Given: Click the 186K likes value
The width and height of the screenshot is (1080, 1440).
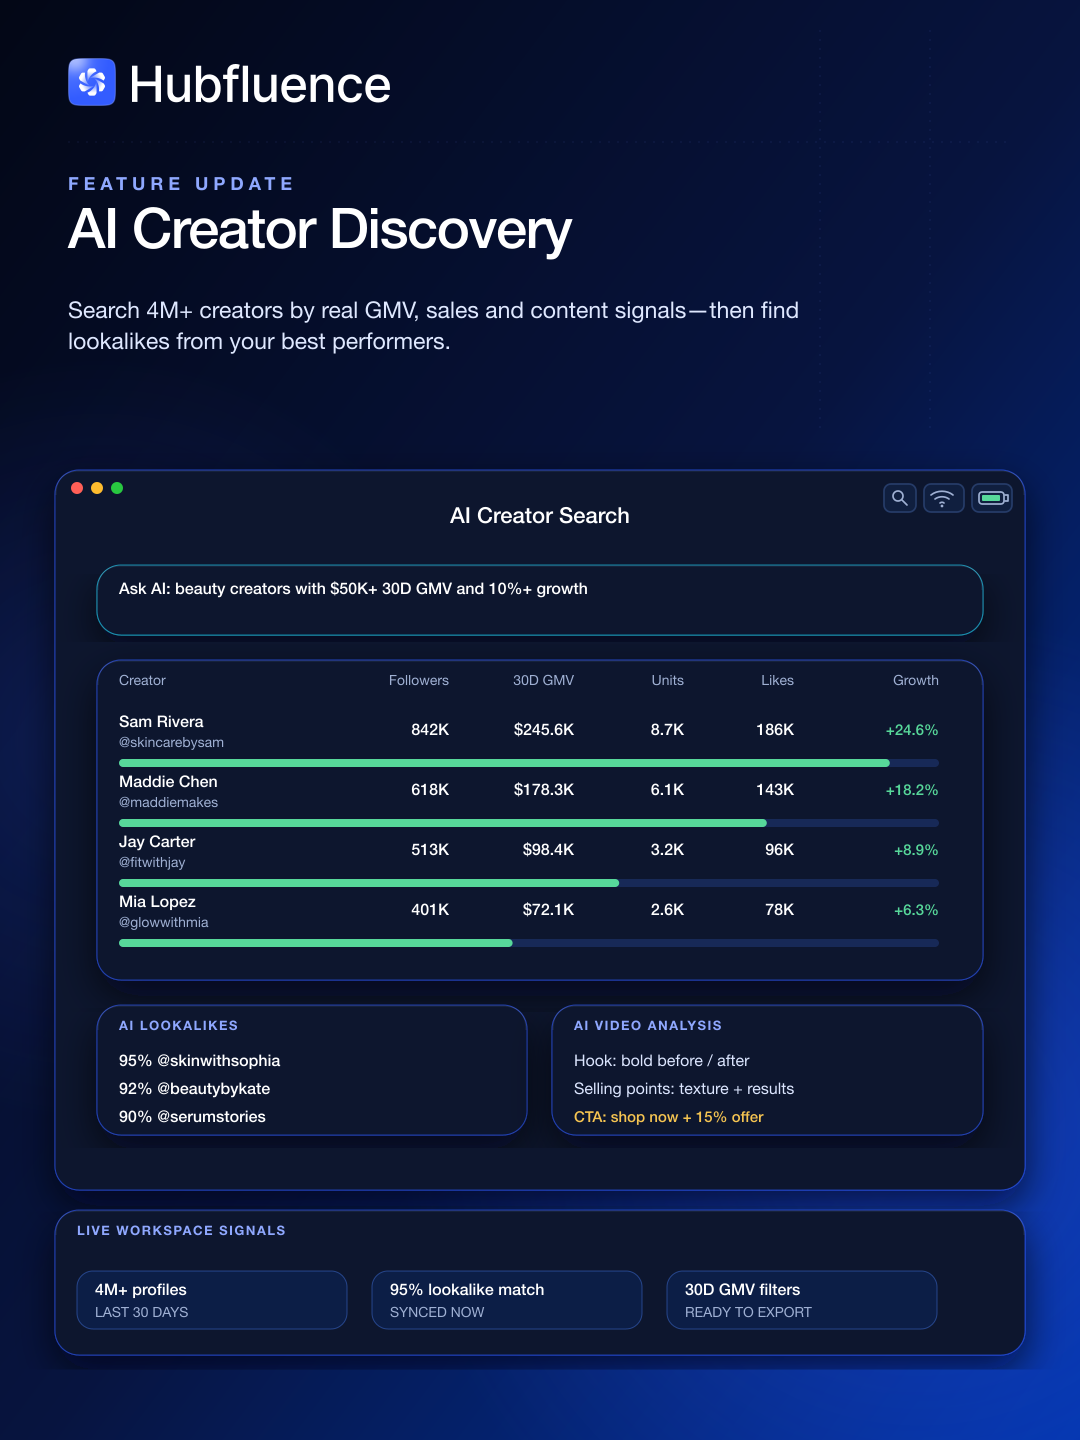Looking at the screenshot, I should pyautogui.click(x=775, y=730).
